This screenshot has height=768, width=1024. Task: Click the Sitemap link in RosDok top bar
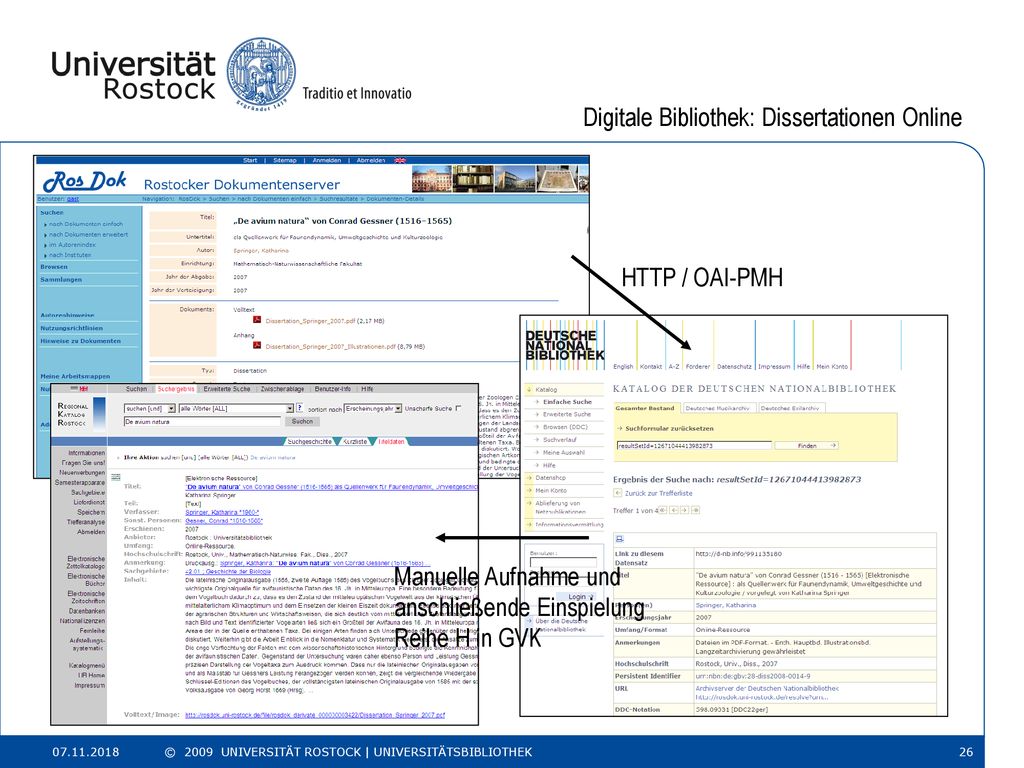click(x=285, y=160)
